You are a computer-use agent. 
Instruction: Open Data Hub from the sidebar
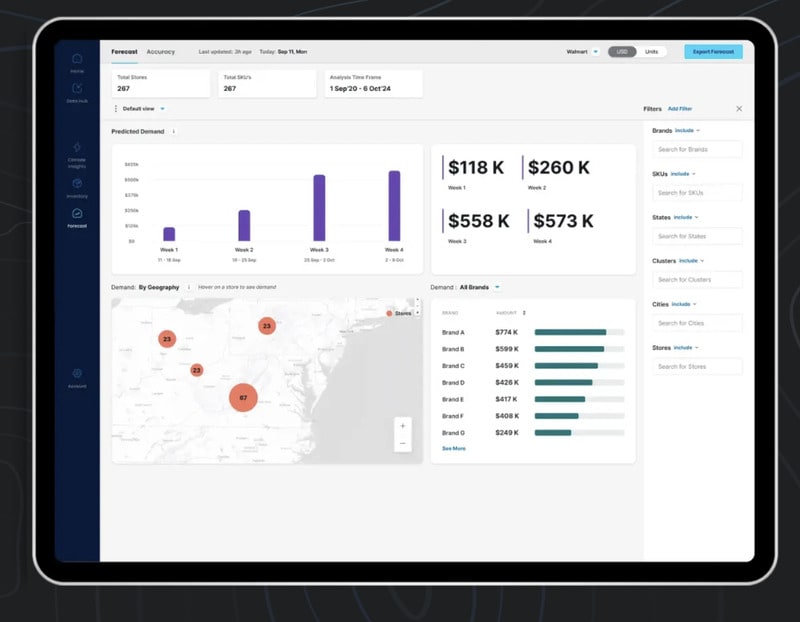coord(77,90)
